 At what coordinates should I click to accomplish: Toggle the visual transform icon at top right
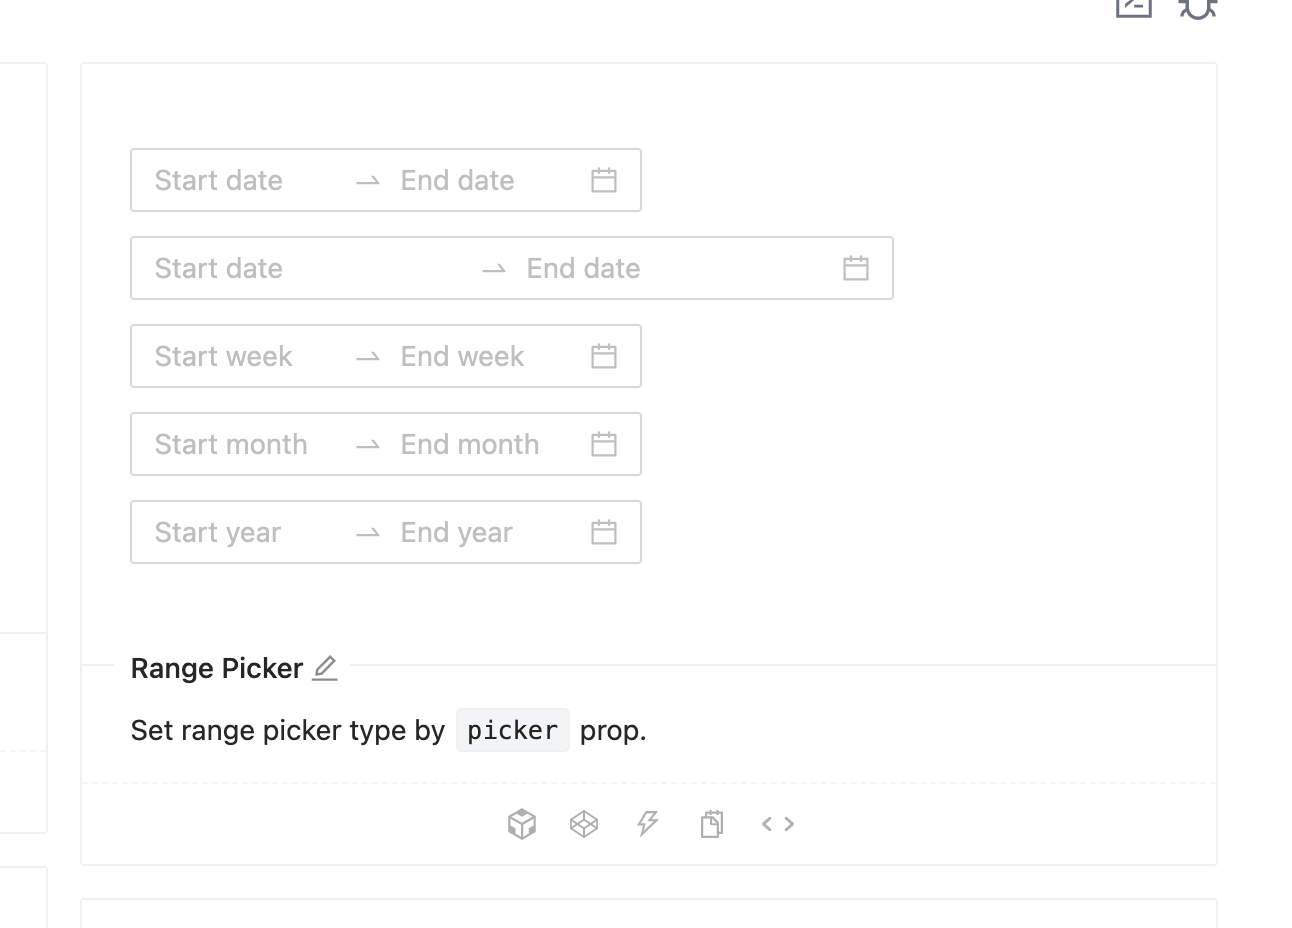click(1133, 8)
